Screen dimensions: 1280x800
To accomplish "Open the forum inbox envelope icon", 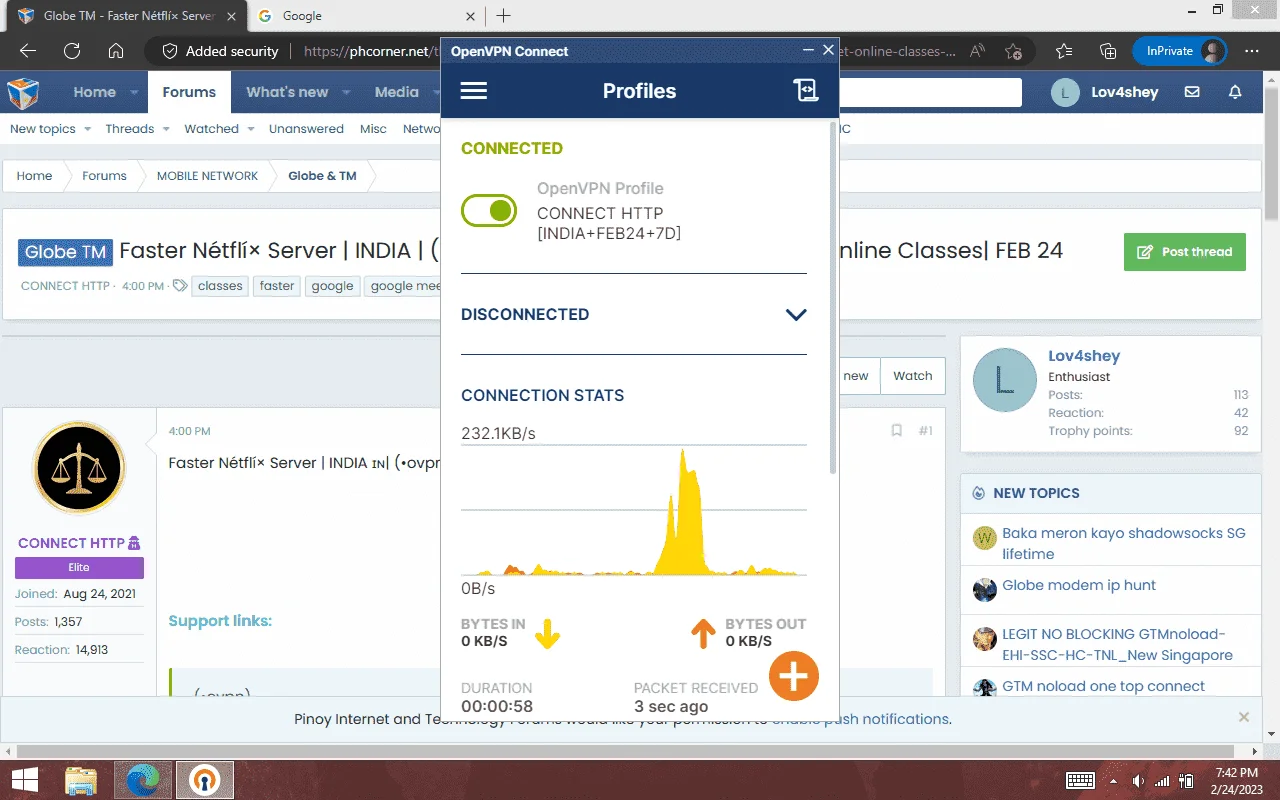I will [1192, 92].
